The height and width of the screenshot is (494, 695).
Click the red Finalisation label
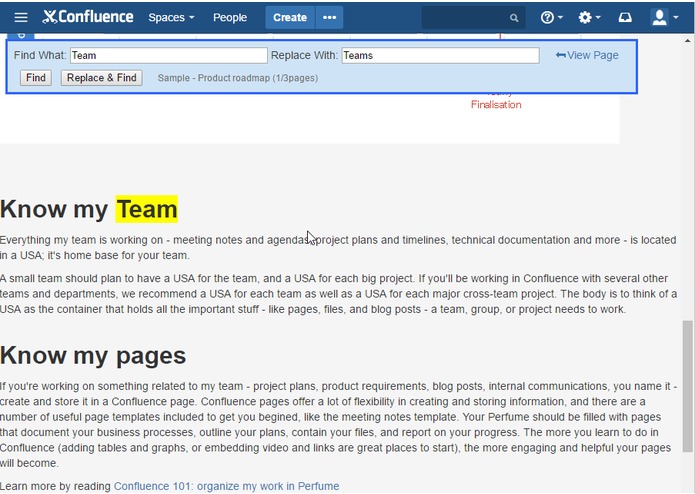click(496, 105)
